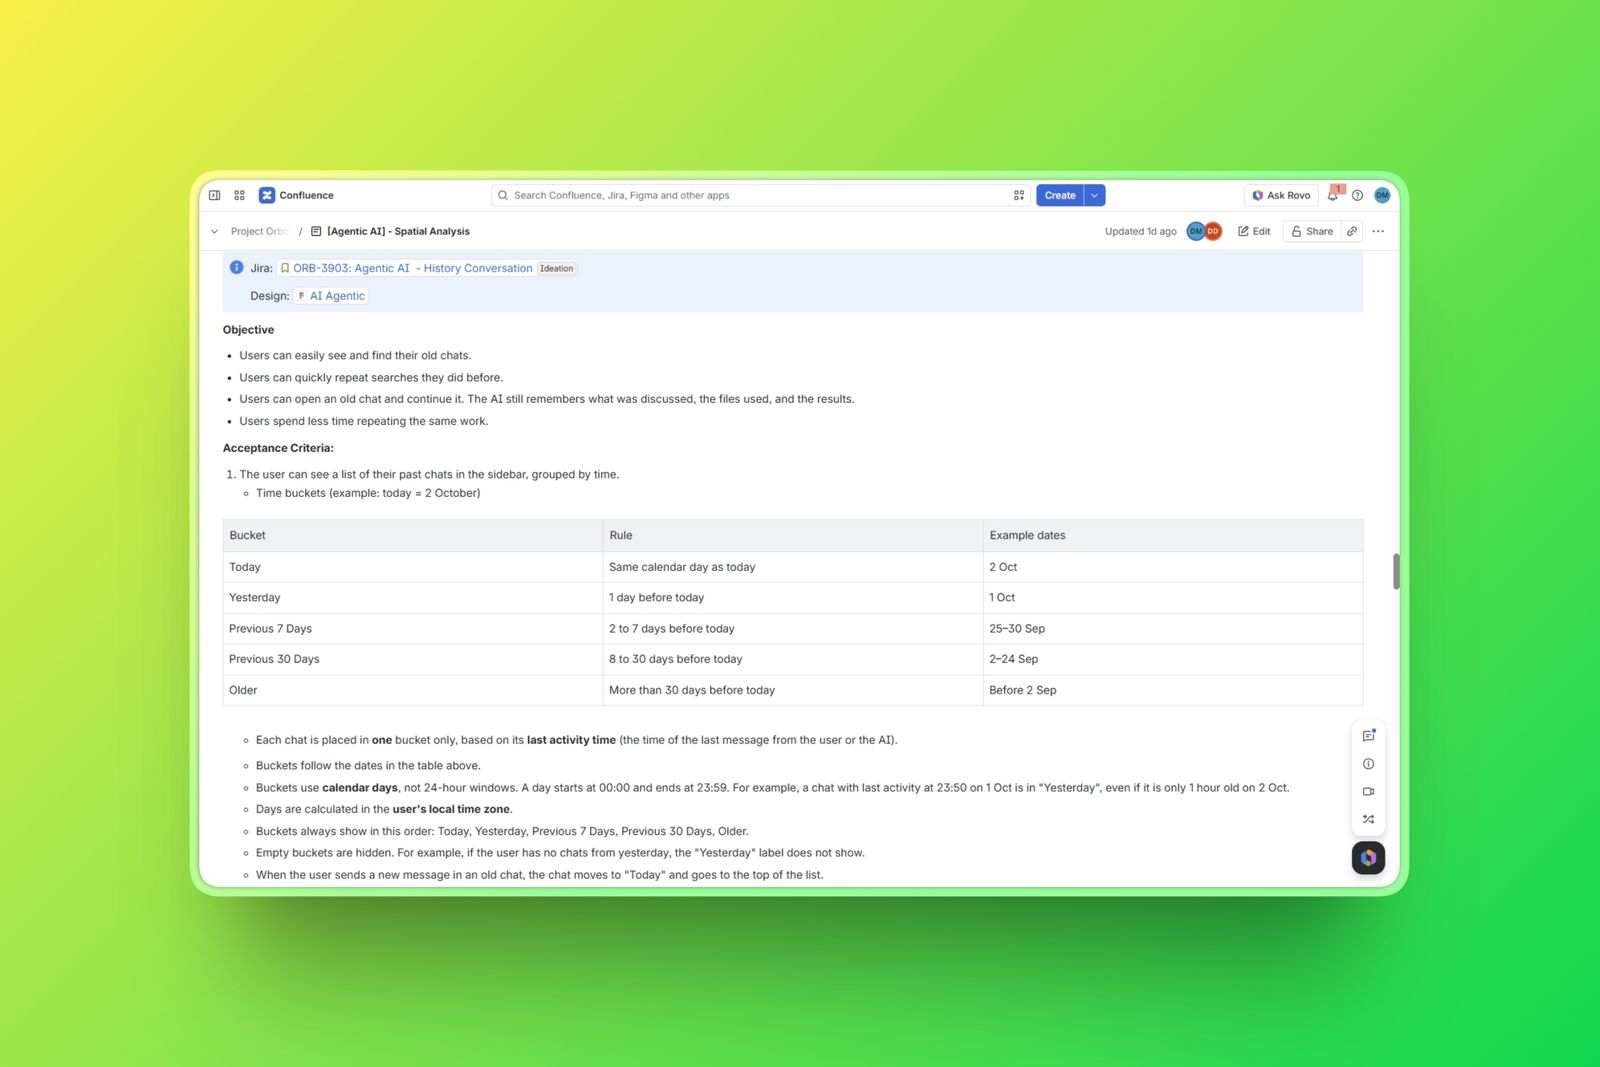Image resolution: width=1600 pixels, height=1067 pixels.
Task: Open notifications bell
Action: [1332, 195]
